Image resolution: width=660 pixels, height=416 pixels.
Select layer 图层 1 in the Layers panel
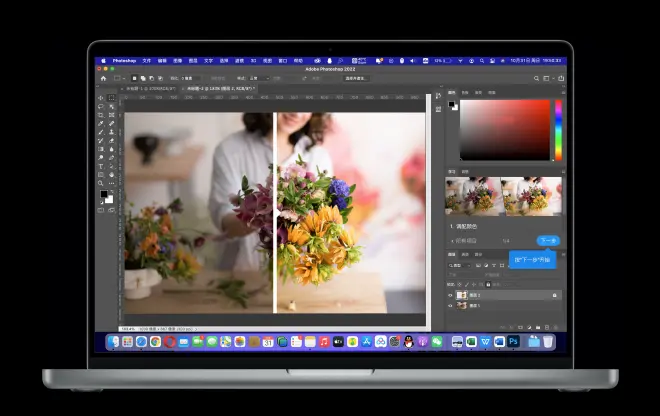(x=504, y=306)
